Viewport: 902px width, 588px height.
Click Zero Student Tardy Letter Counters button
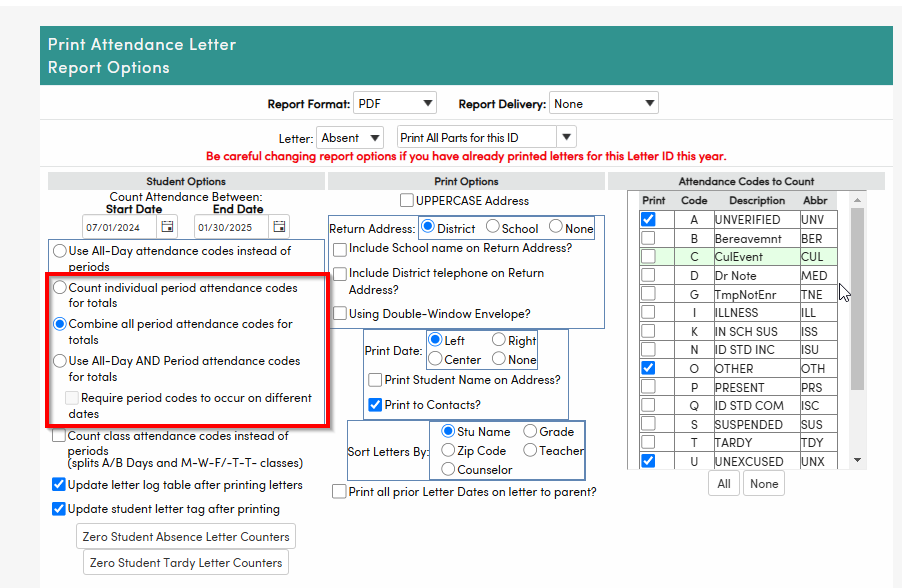(x=186, y=563)
